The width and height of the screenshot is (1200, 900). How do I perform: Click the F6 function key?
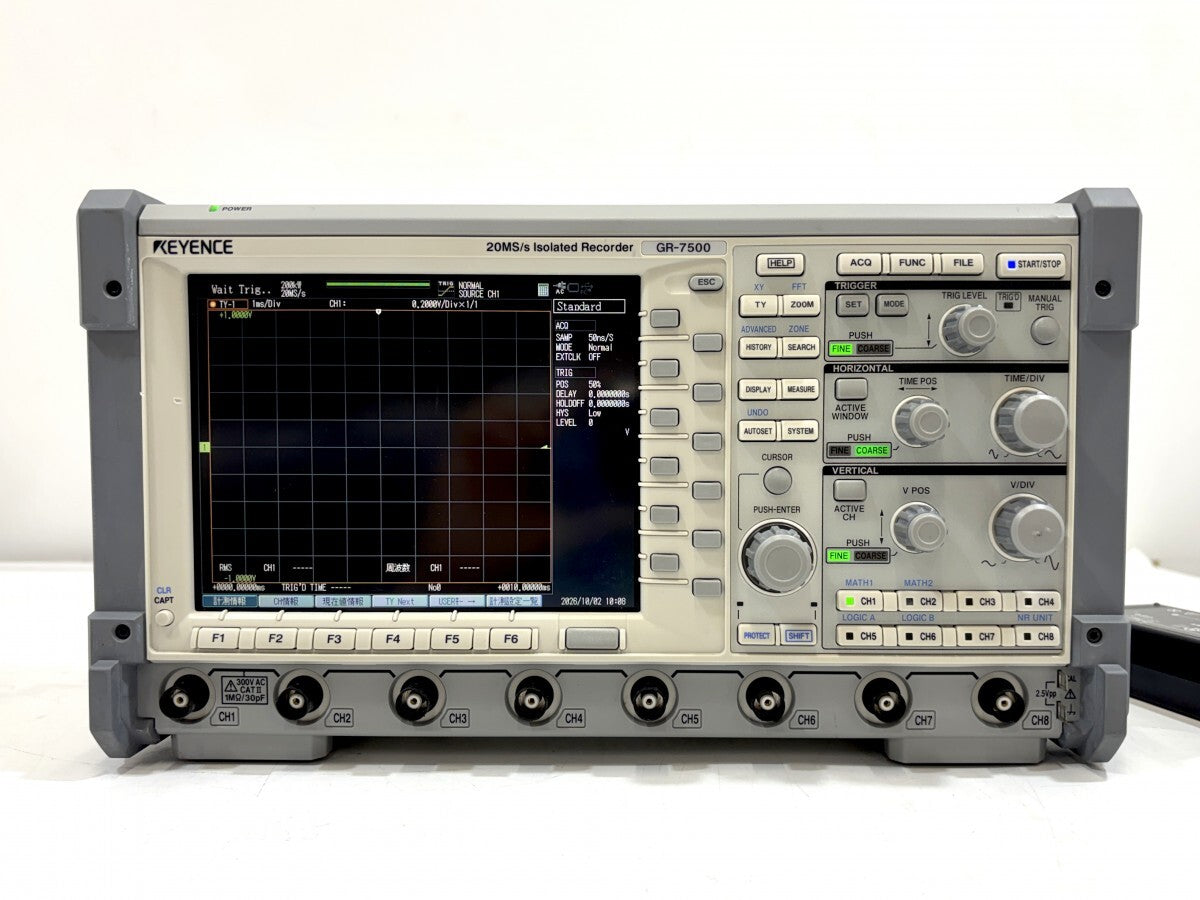point(511,638)
